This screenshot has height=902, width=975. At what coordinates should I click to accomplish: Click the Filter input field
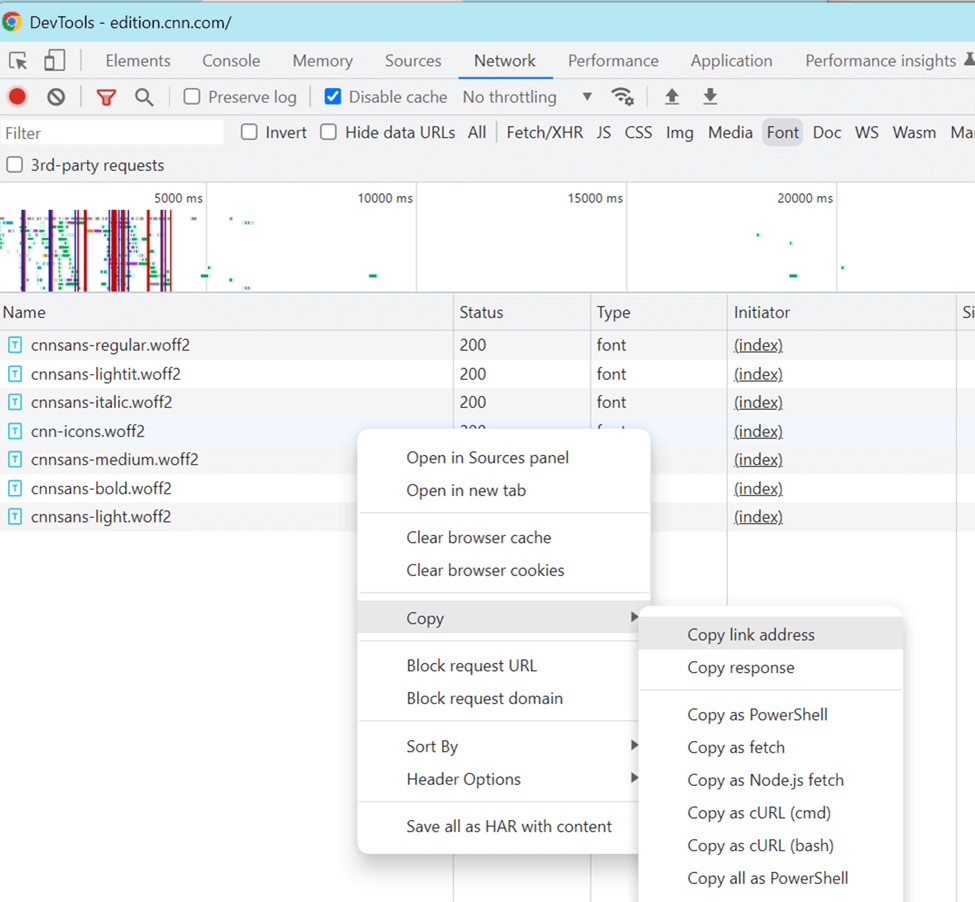112,131
